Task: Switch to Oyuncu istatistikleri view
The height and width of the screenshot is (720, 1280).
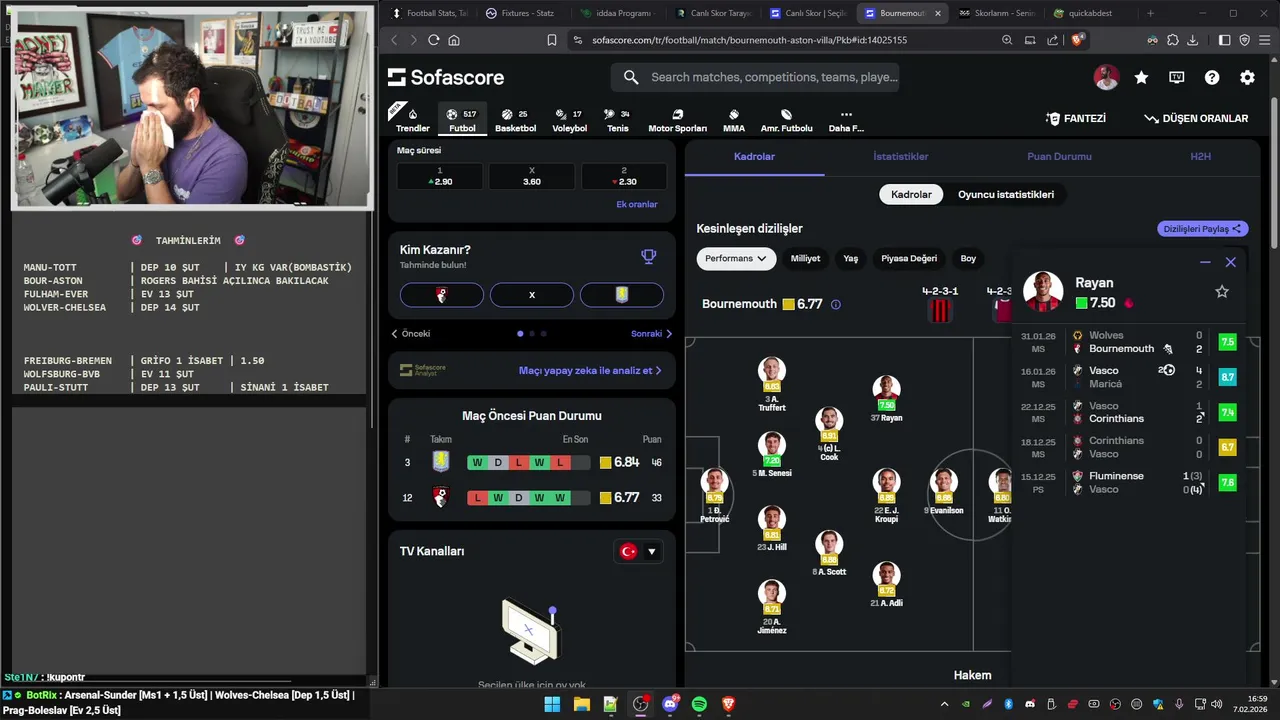Action: tap(1006, 195)
